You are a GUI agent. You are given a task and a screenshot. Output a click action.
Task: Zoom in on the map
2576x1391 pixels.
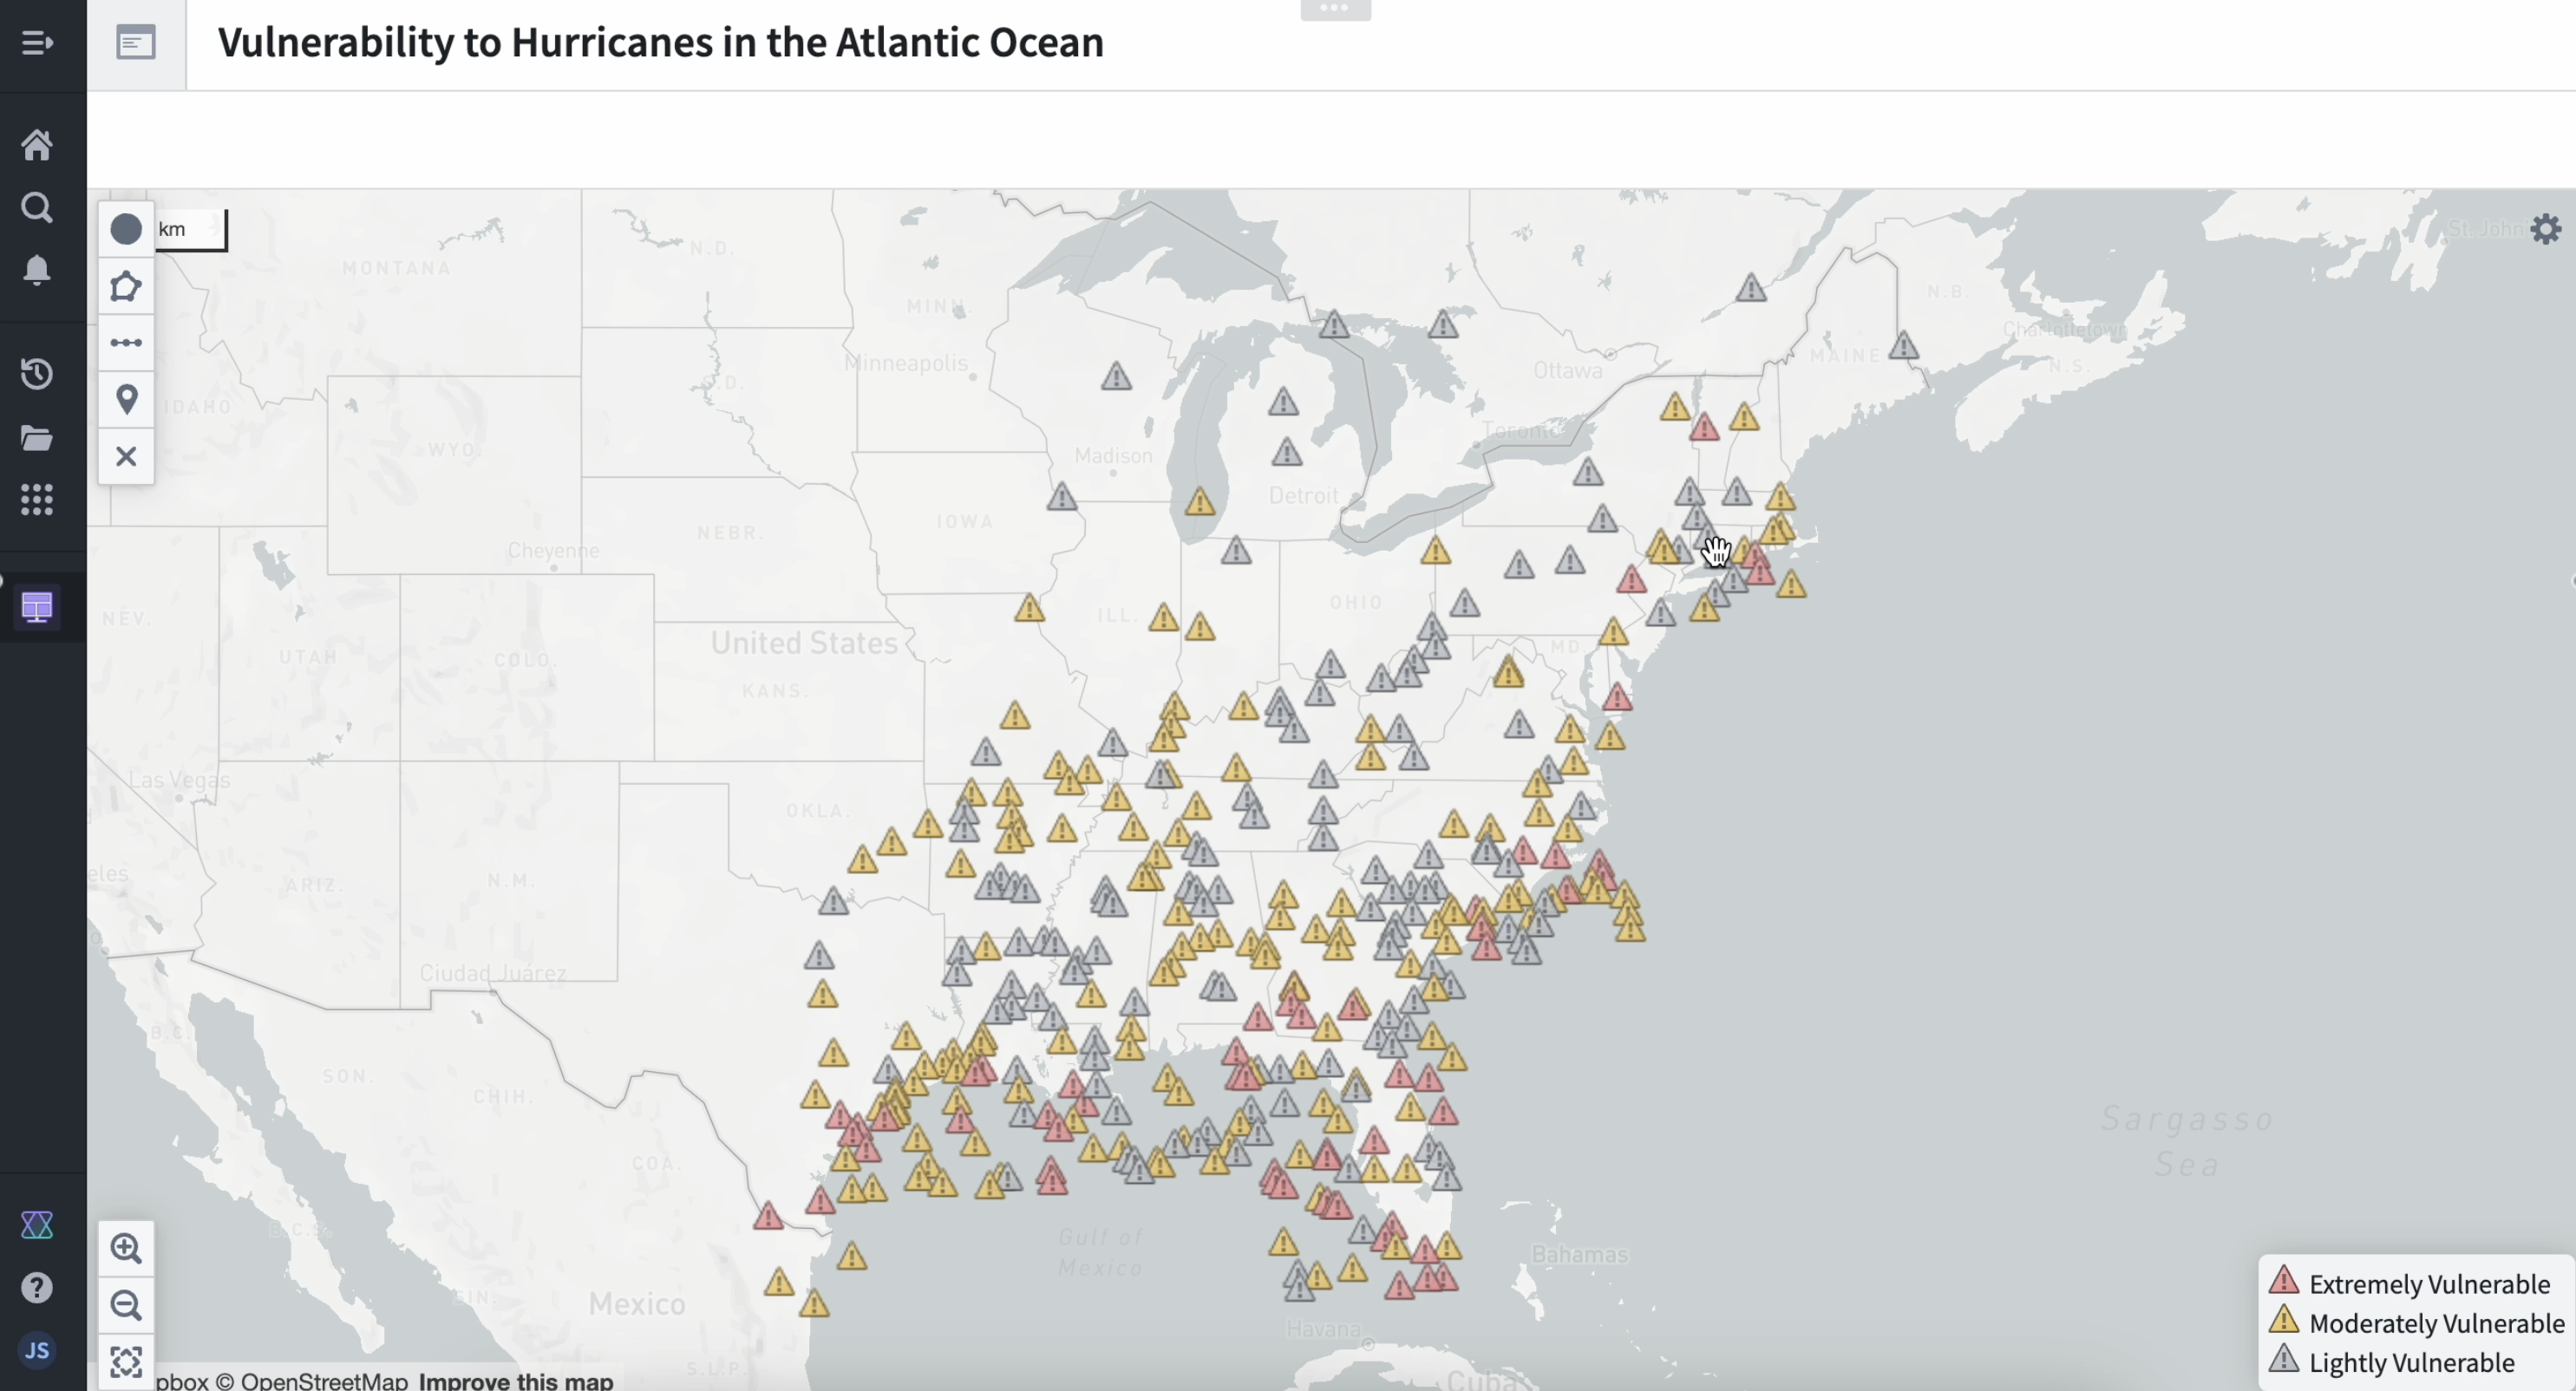[126, 1248]
